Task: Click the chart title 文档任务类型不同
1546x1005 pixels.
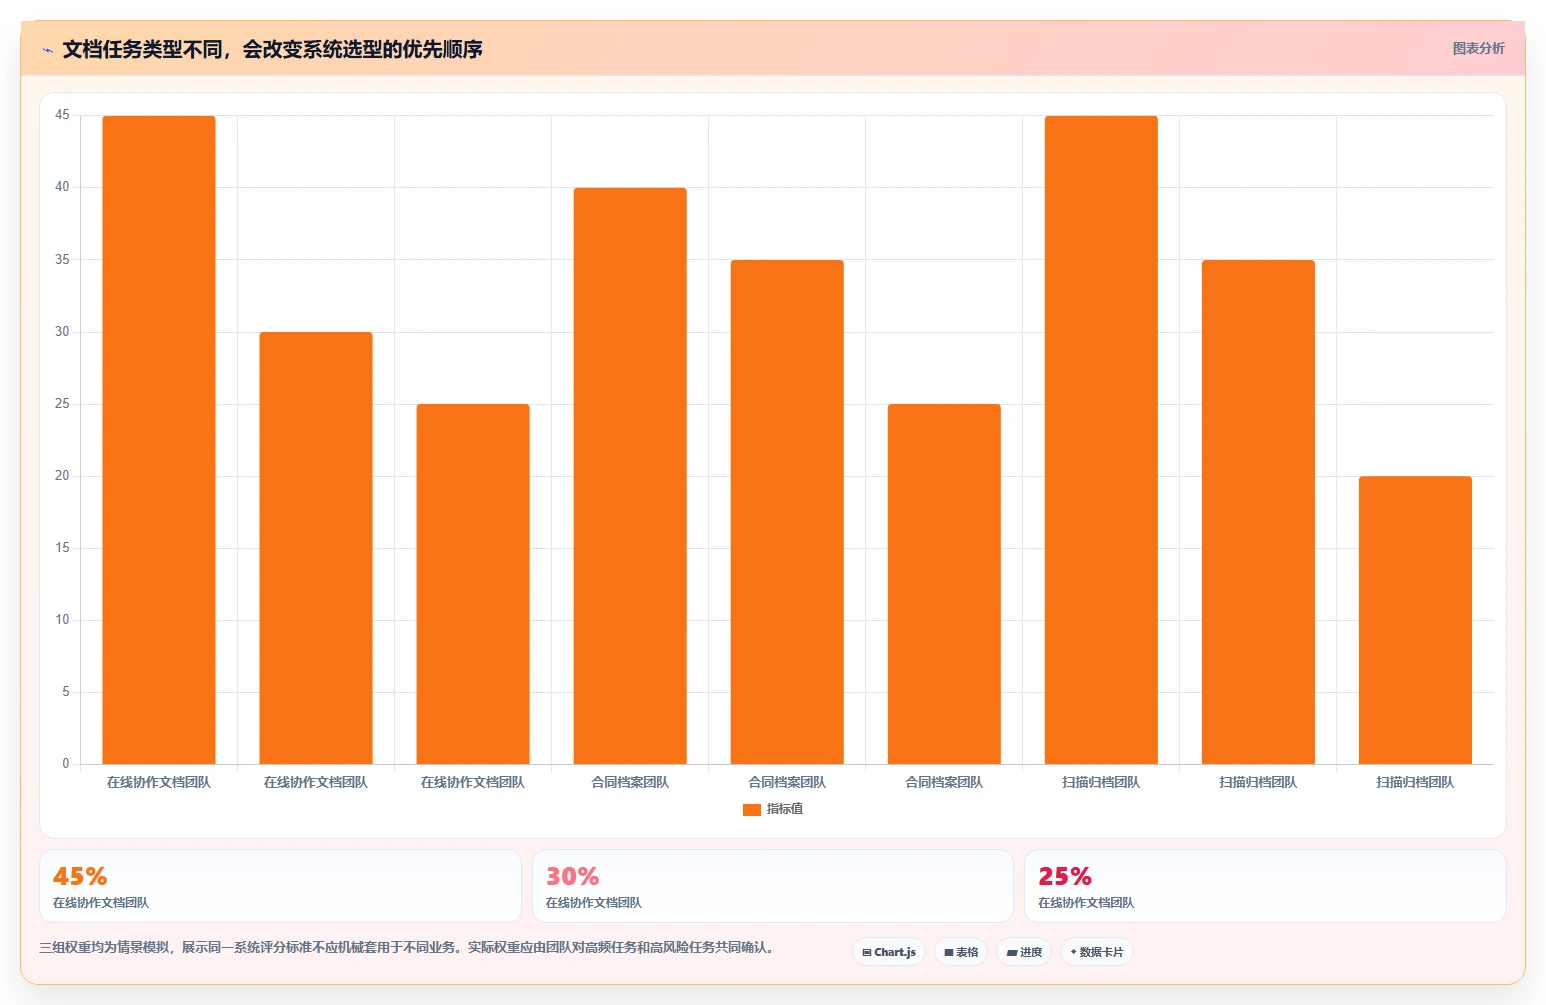Action: [272, 49]
